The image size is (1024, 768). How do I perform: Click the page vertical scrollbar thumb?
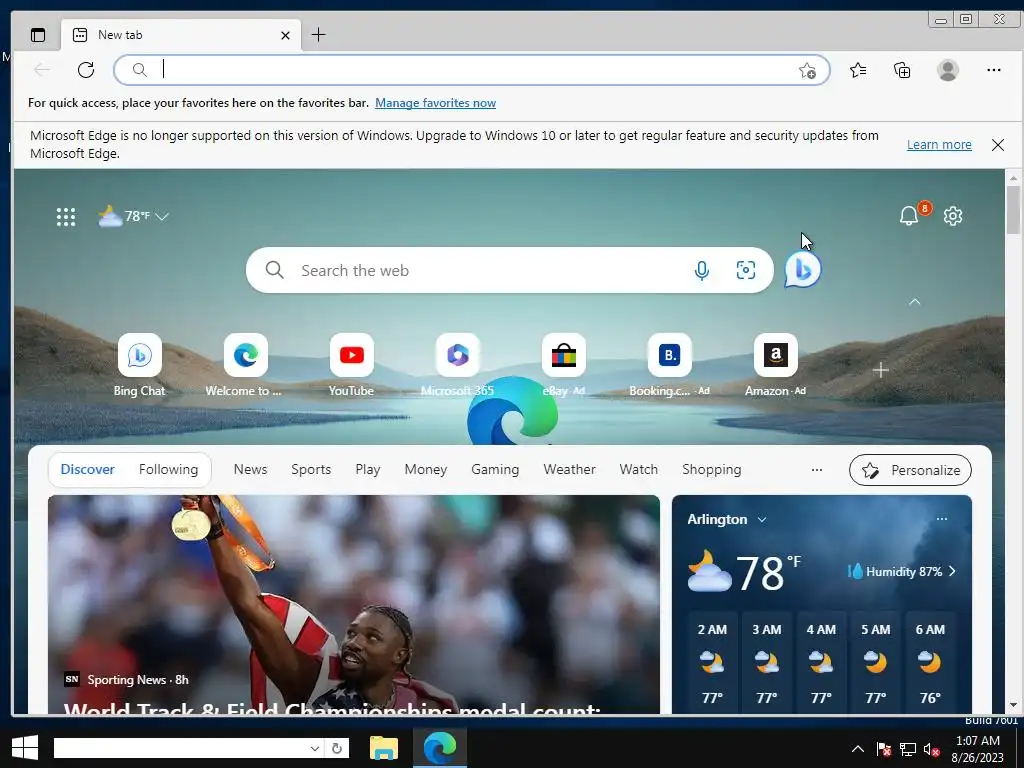[1014, 209]
